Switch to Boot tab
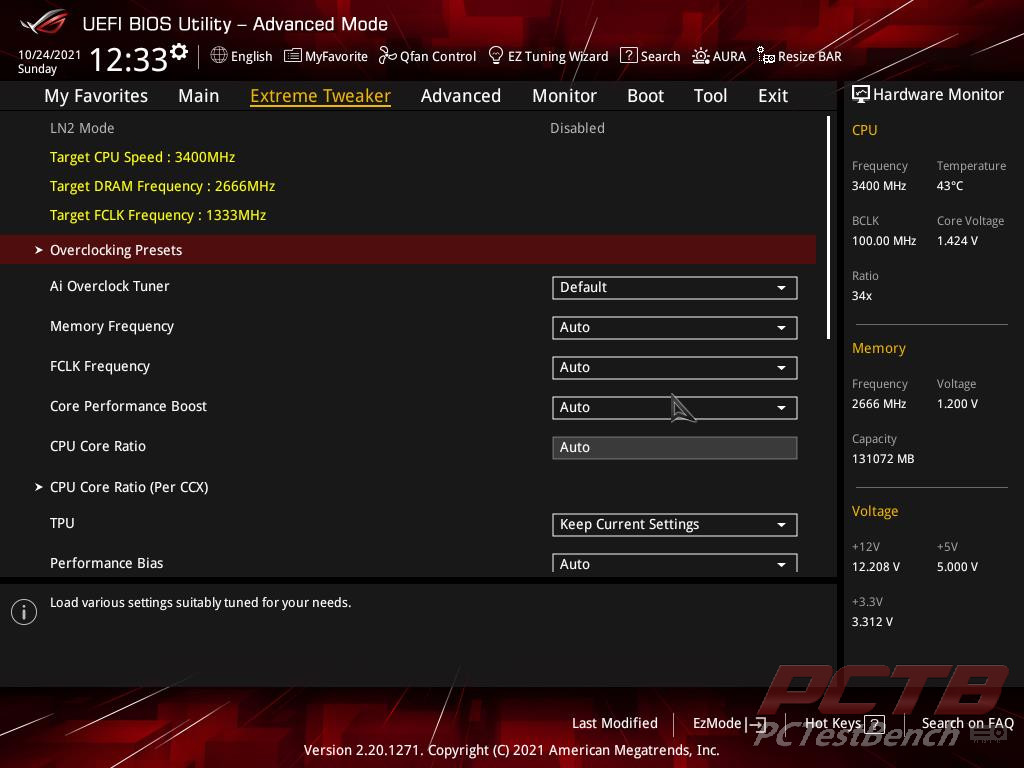The height and width of the screenshot is (768, 1024). (645, 96)
